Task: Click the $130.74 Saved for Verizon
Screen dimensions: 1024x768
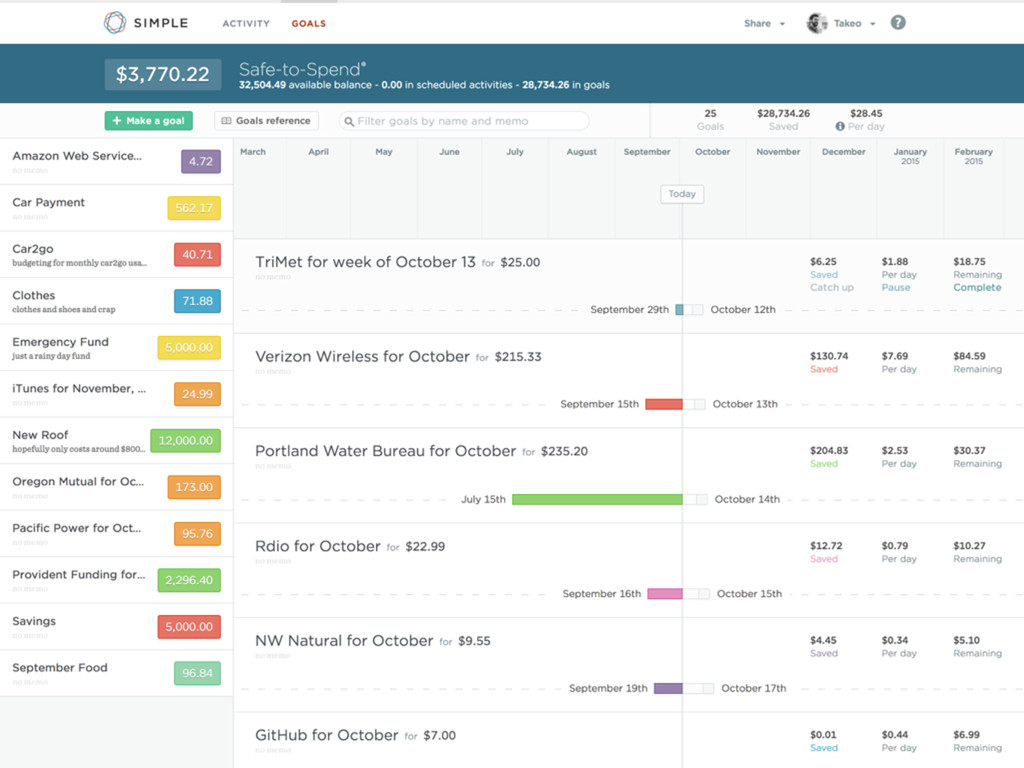Action: click(829, 362)
